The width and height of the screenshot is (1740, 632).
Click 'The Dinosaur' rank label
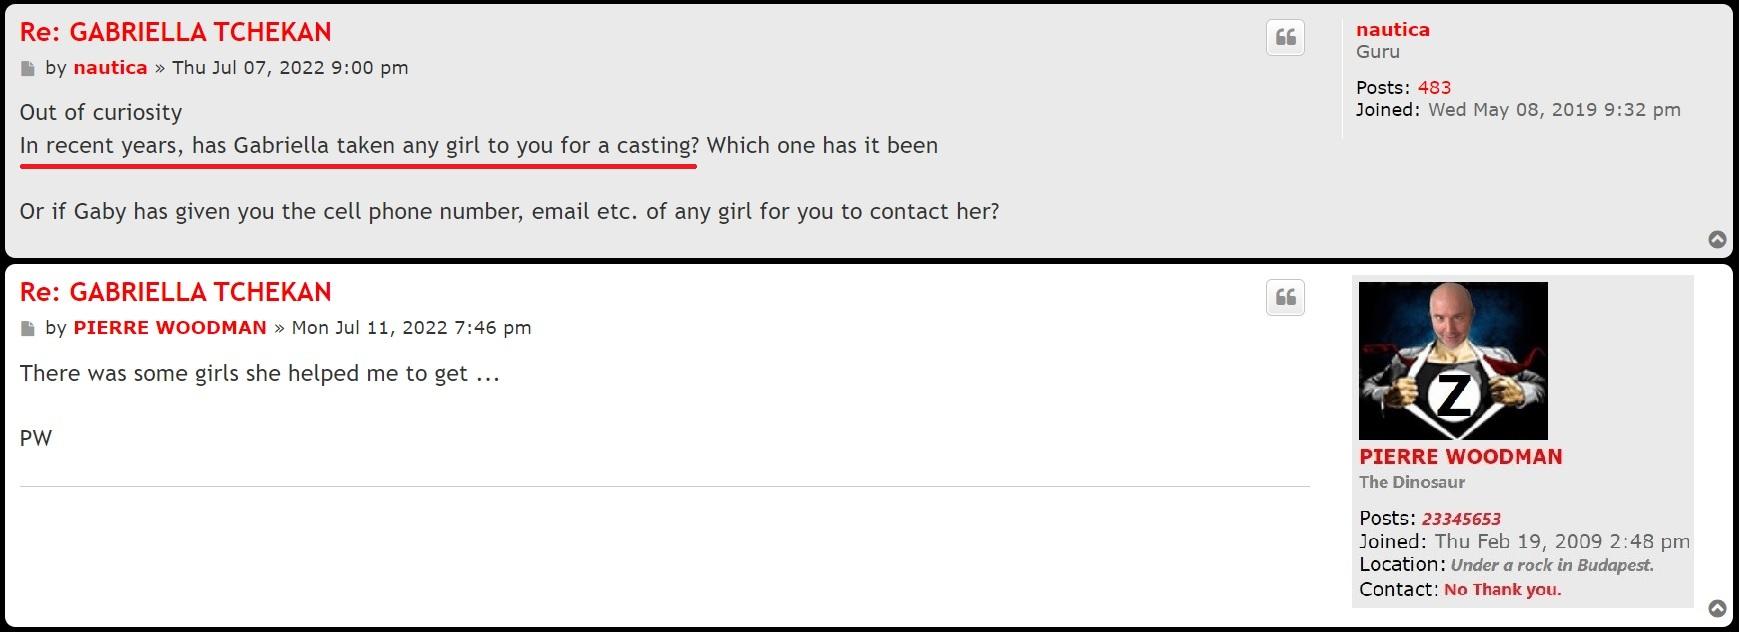1411,482
